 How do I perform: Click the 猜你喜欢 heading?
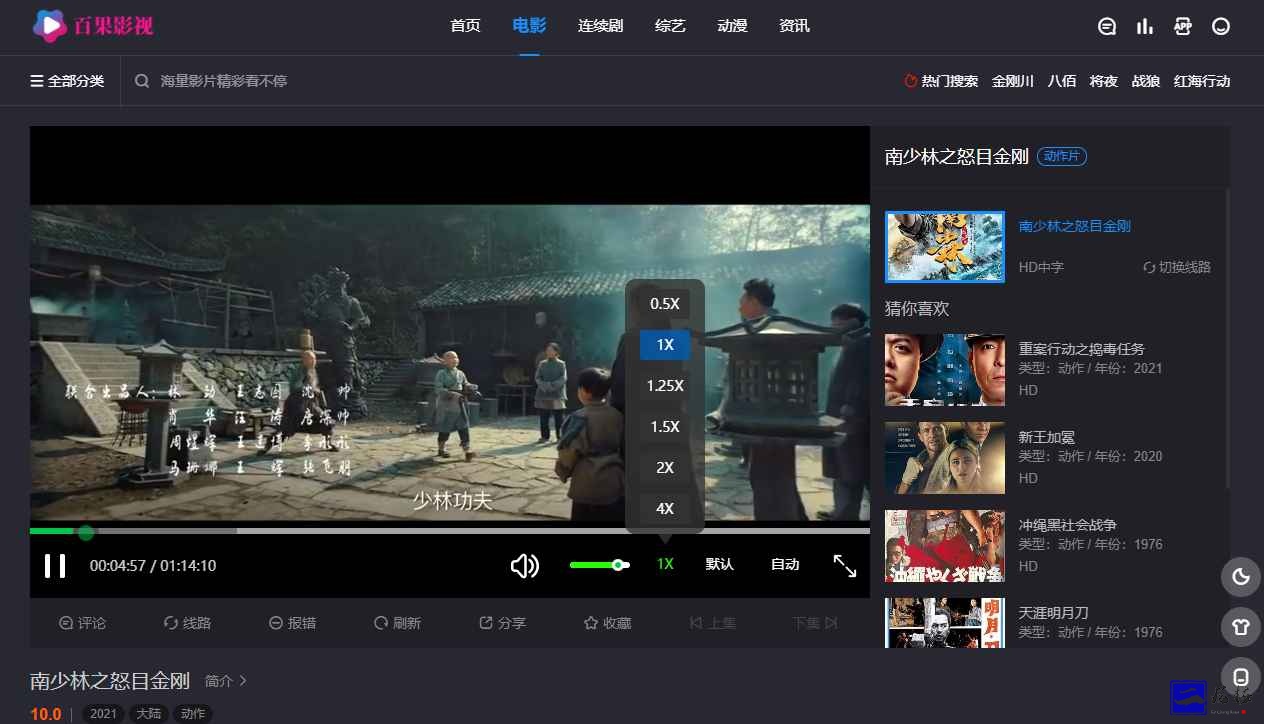point(917,309)
